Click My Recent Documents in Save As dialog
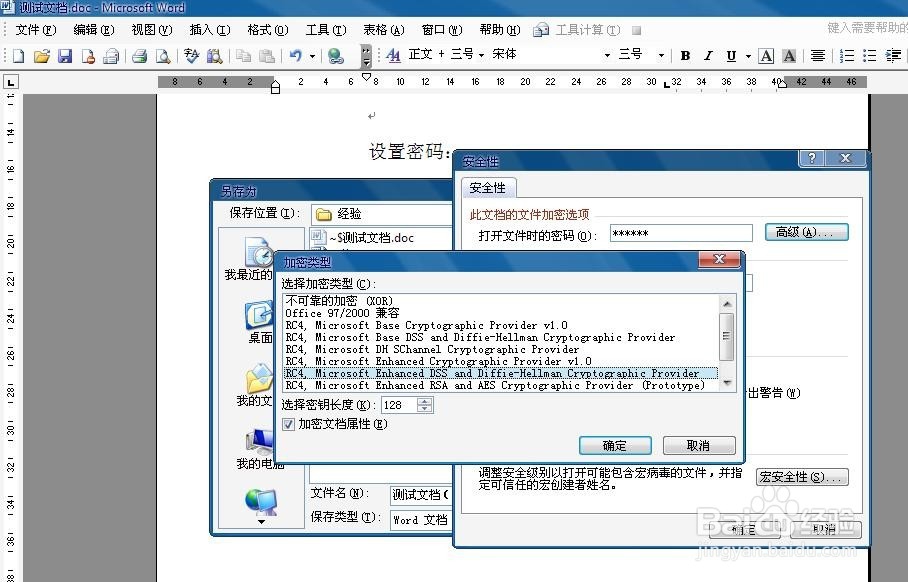 click(251, 259)
